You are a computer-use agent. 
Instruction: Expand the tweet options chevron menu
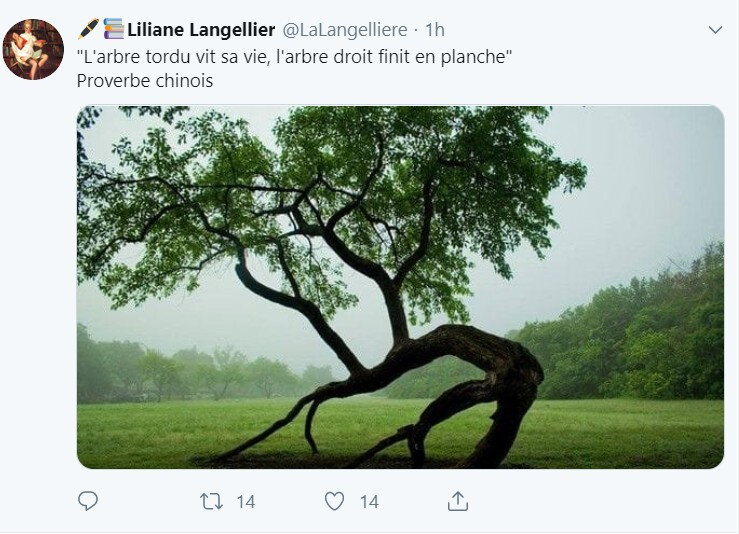(x=715, y=30)
